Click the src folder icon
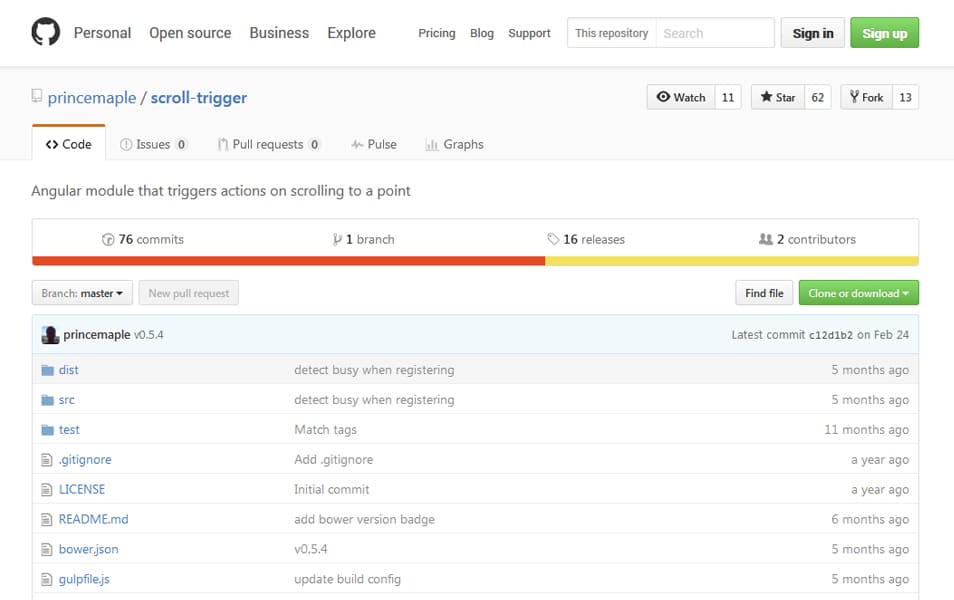 click(47, 400)
